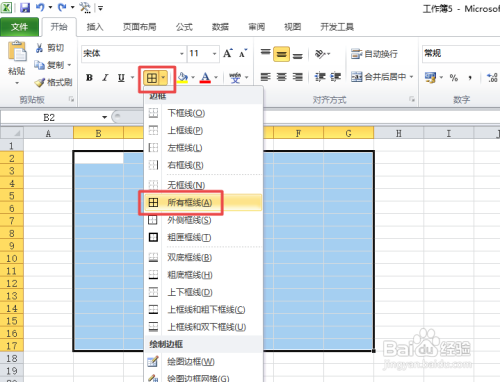This screenshot has width=500, height=382.
Task: Click the Cut (剪切) scissors button
Action: point(49,48)
